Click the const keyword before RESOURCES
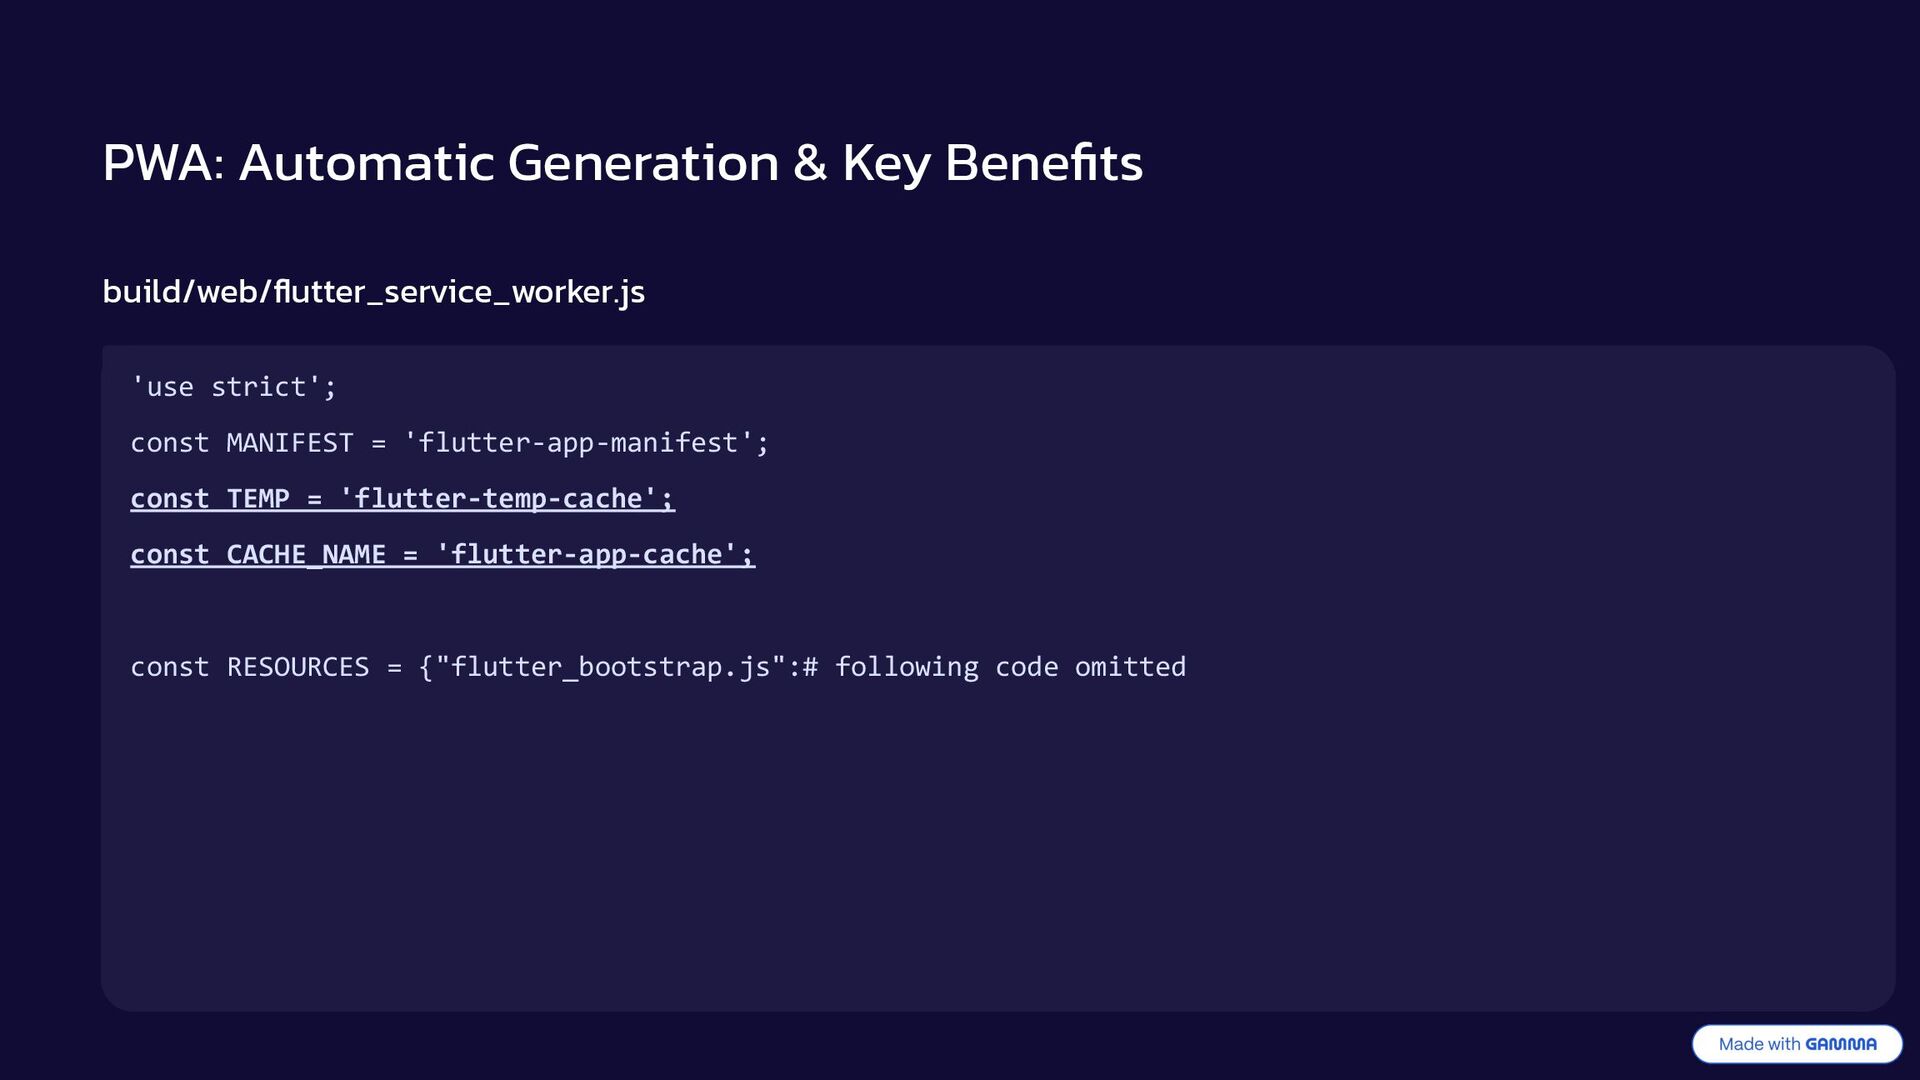 pyautogui.click(x=169, y=667)
